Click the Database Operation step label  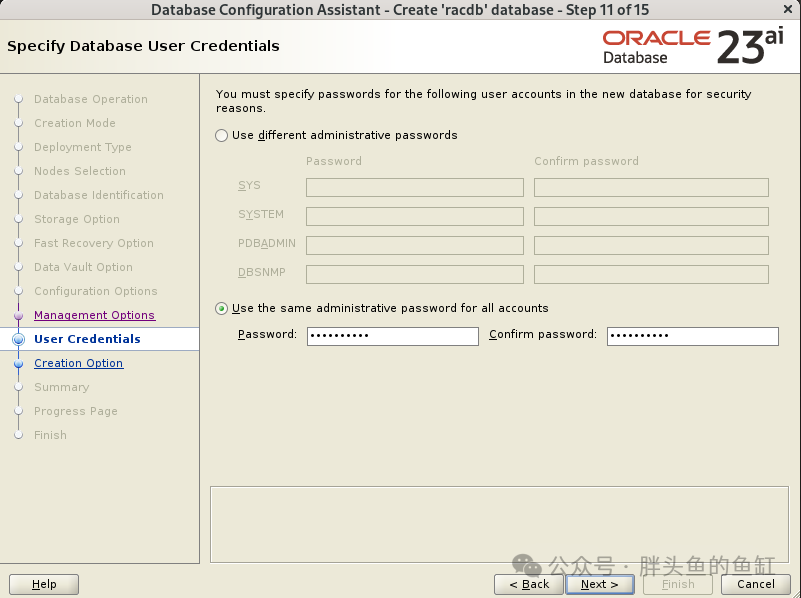click(x=91, y=99)
